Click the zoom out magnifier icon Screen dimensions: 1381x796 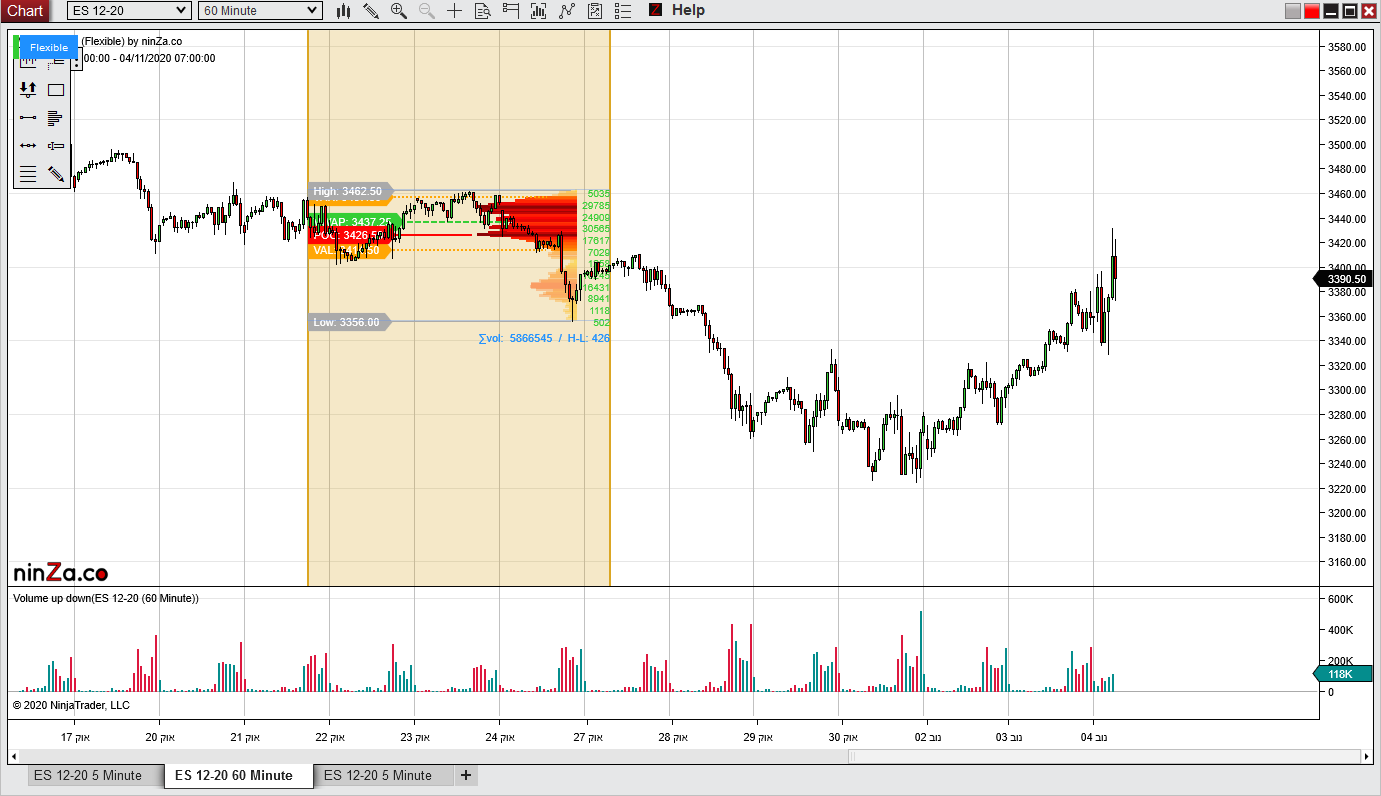(x=427, y=11)
